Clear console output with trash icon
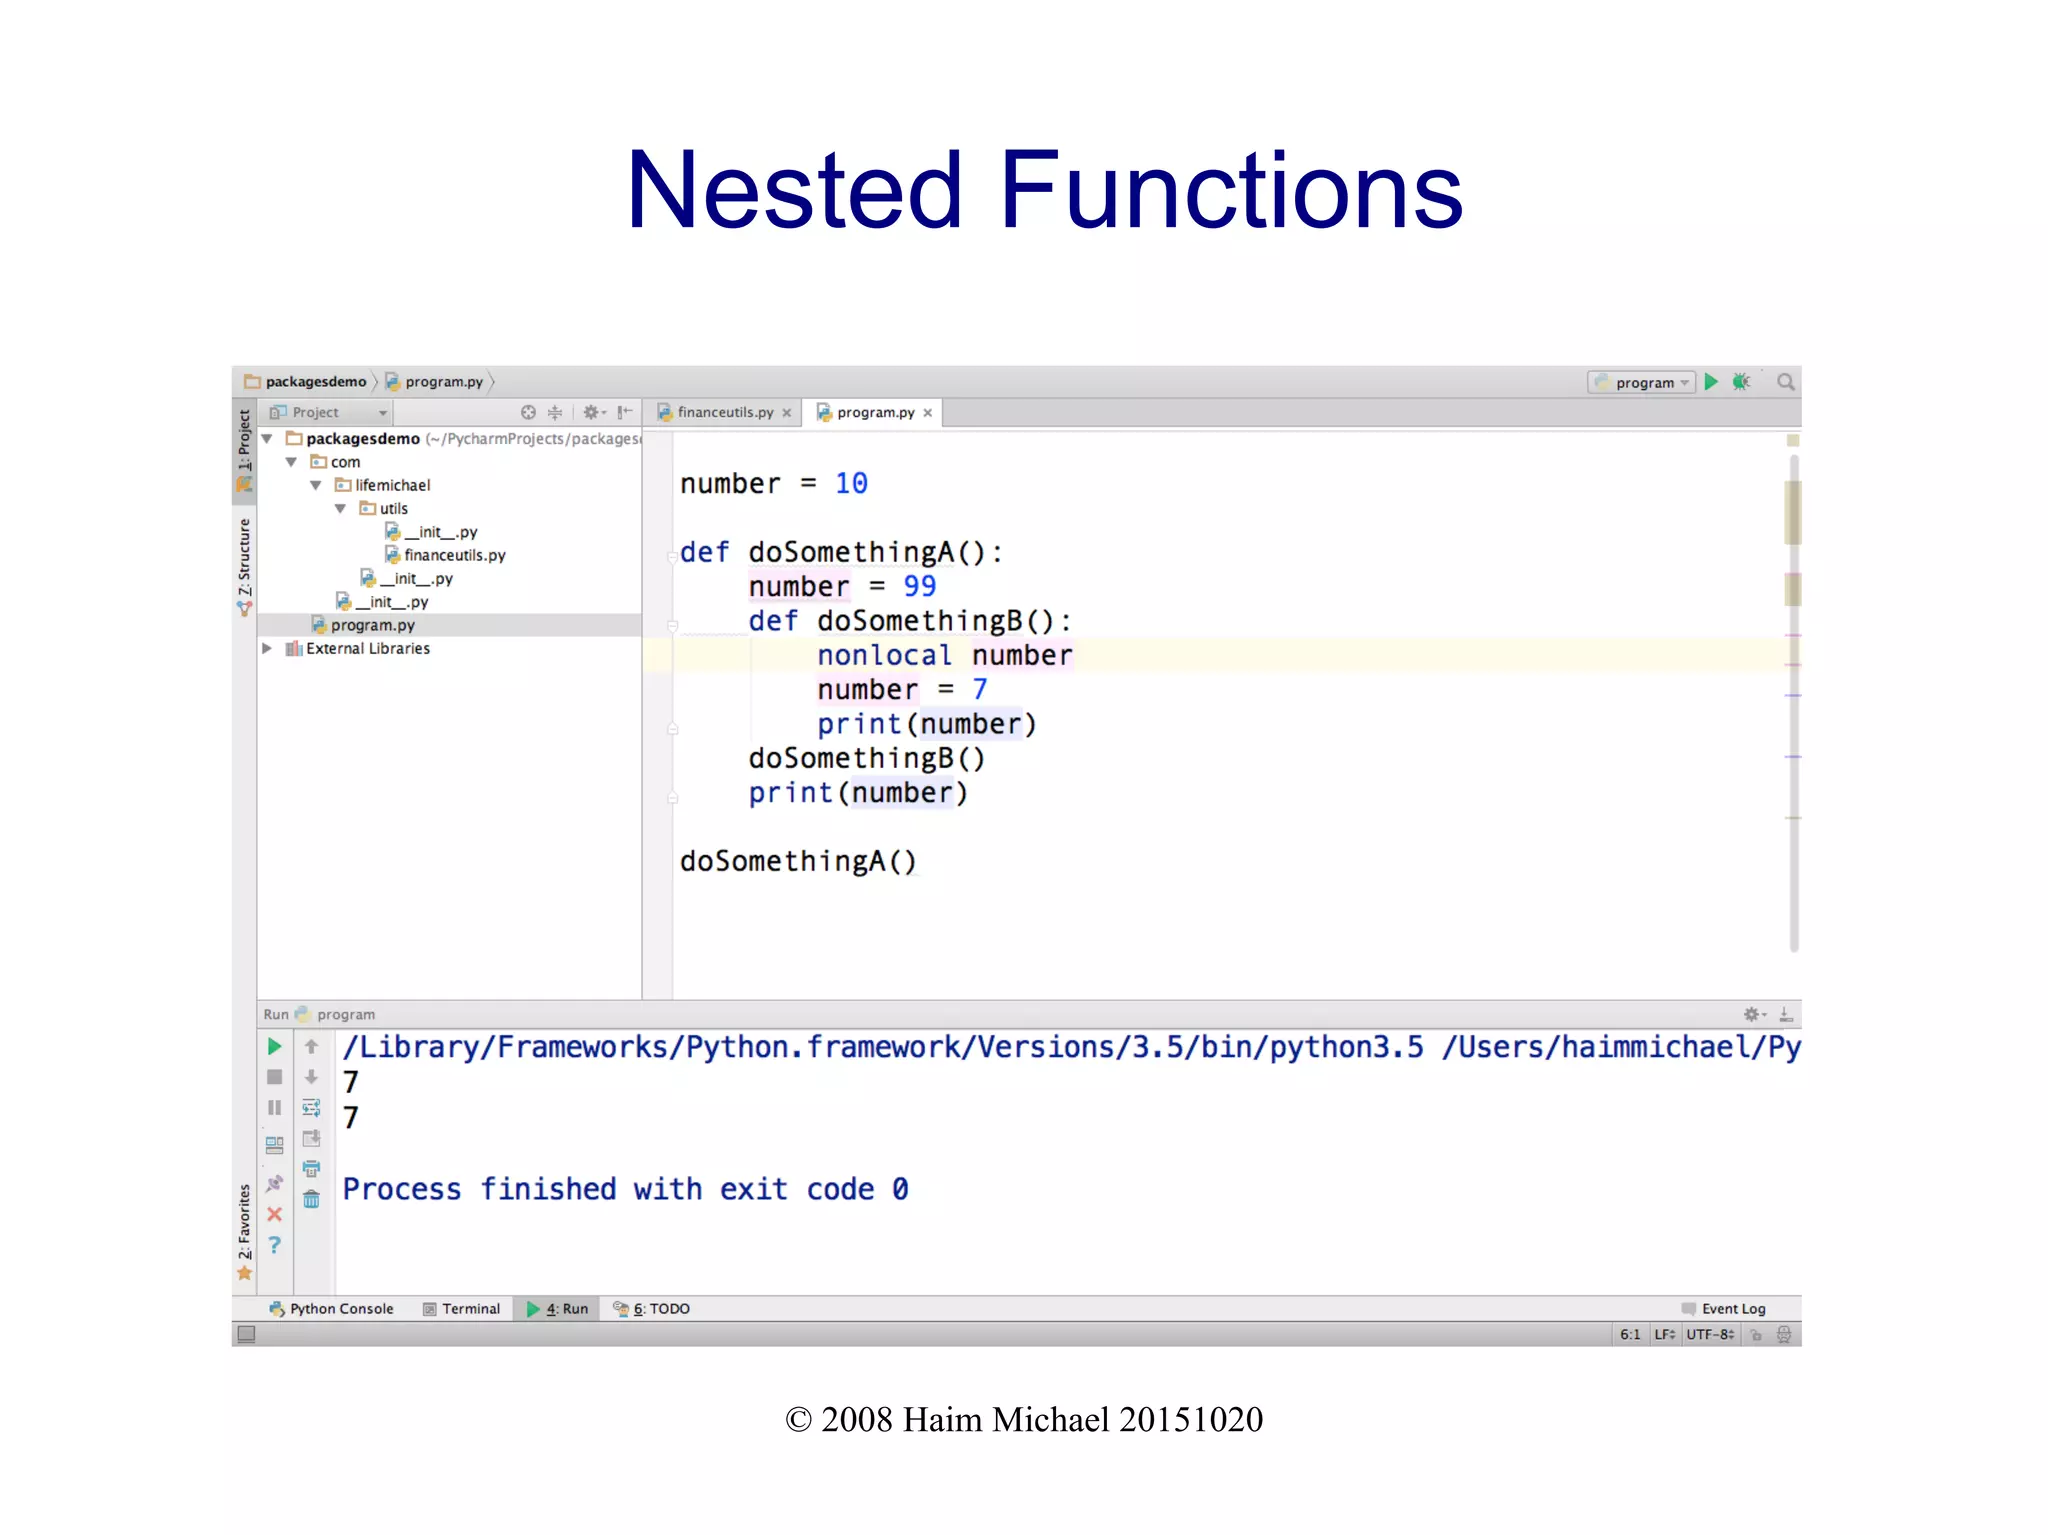 311,1199
